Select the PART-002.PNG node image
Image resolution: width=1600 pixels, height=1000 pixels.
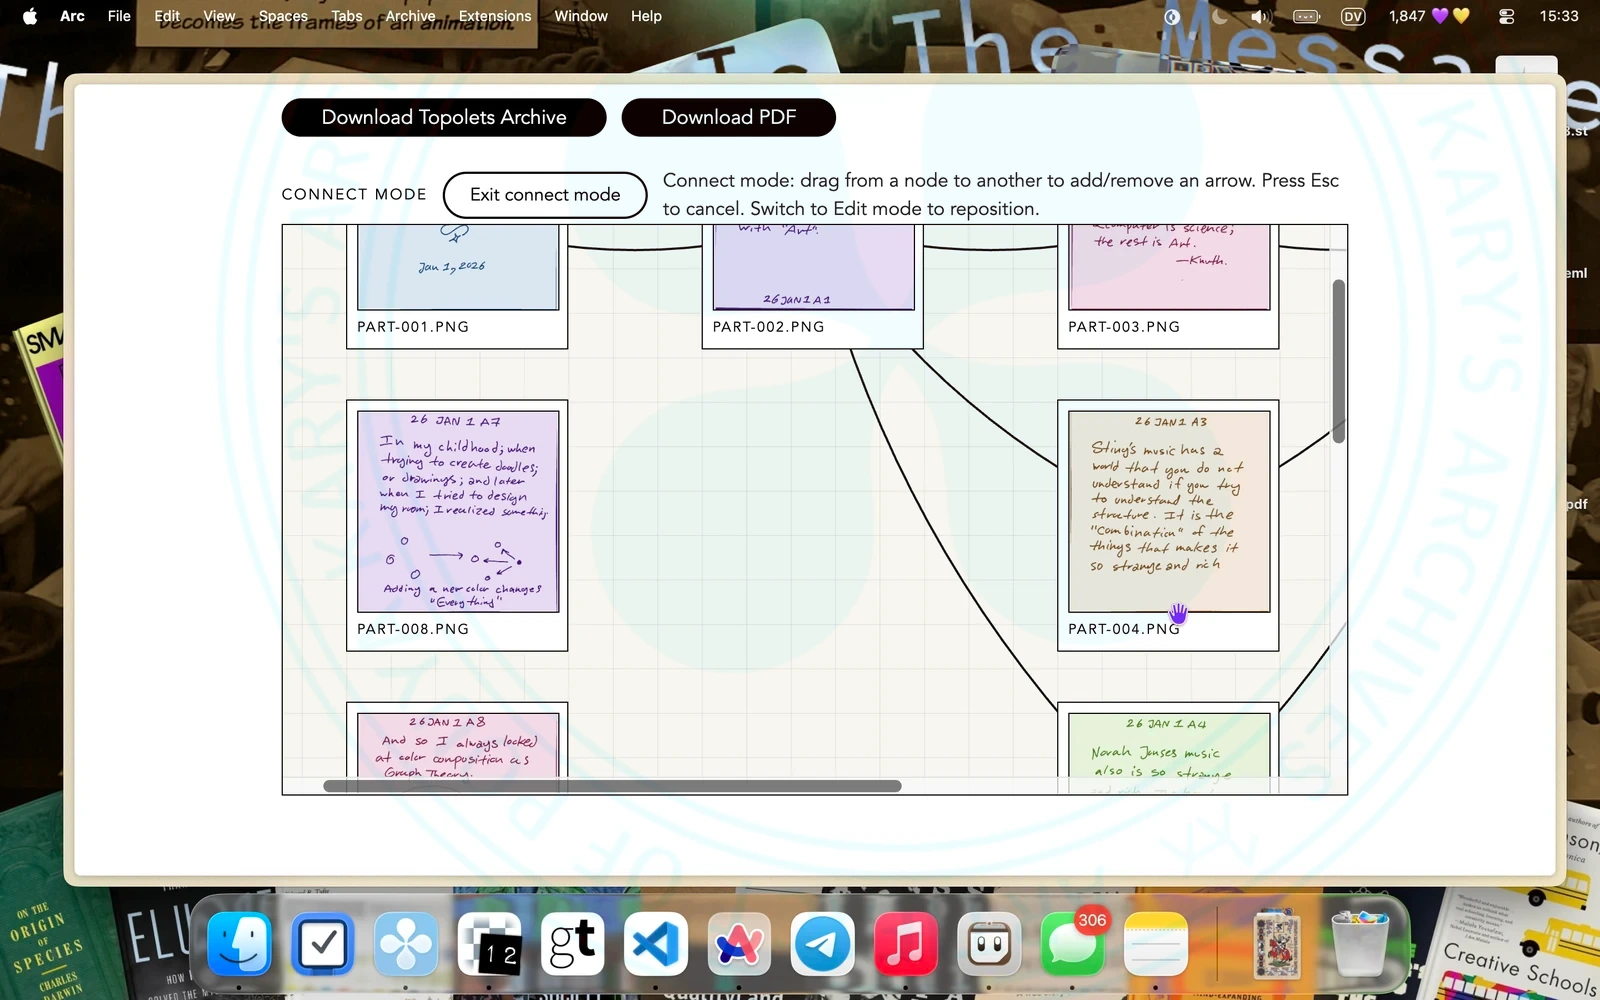(813, 267)
